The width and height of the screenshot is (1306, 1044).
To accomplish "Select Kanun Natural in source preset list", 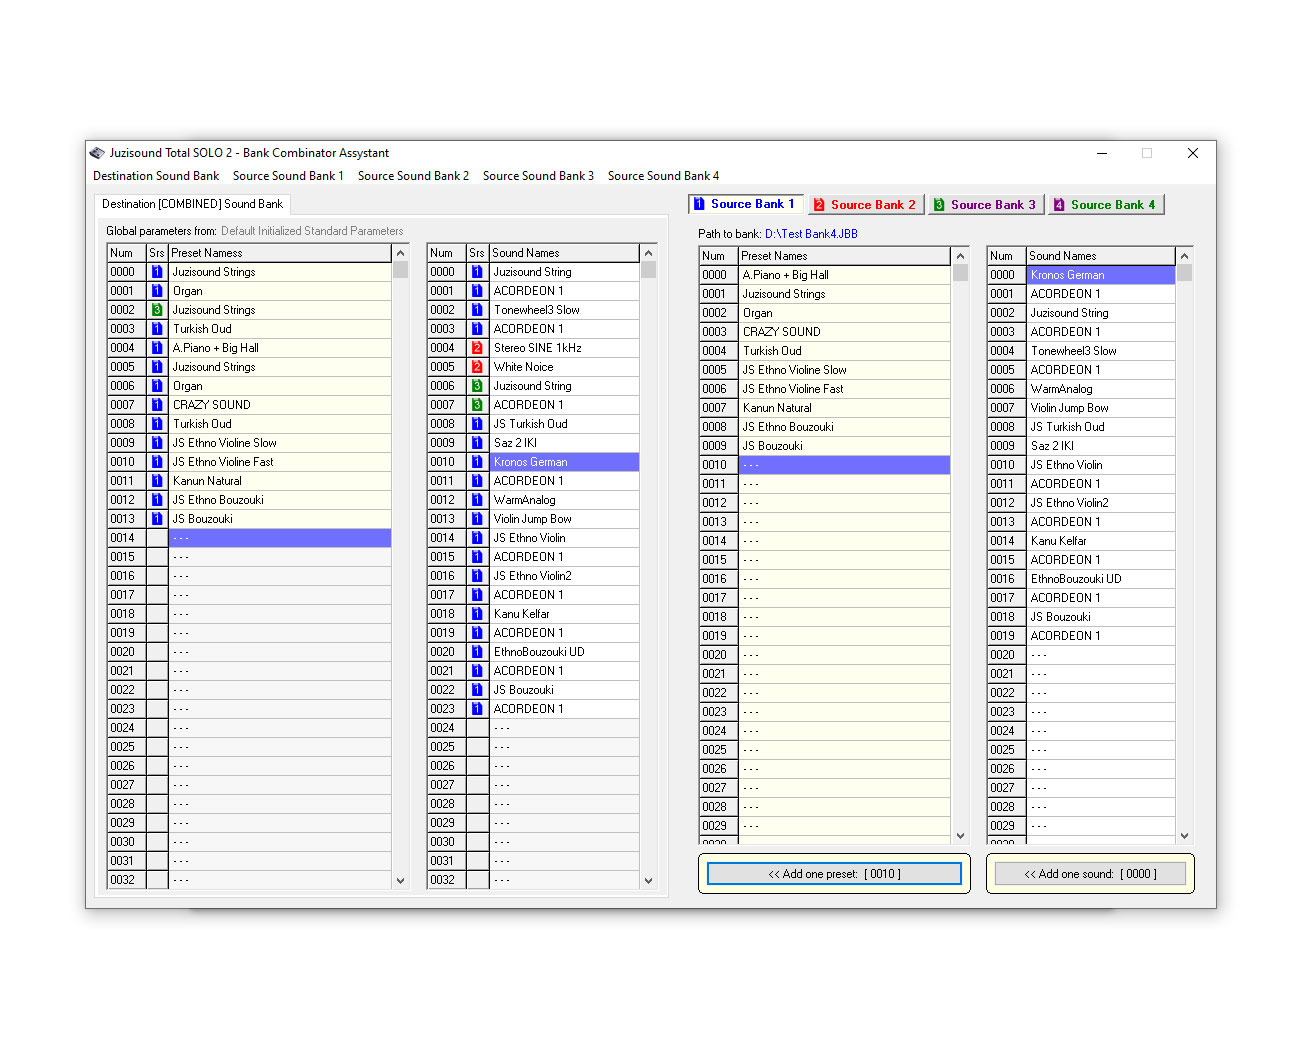I will click(777, 408).
